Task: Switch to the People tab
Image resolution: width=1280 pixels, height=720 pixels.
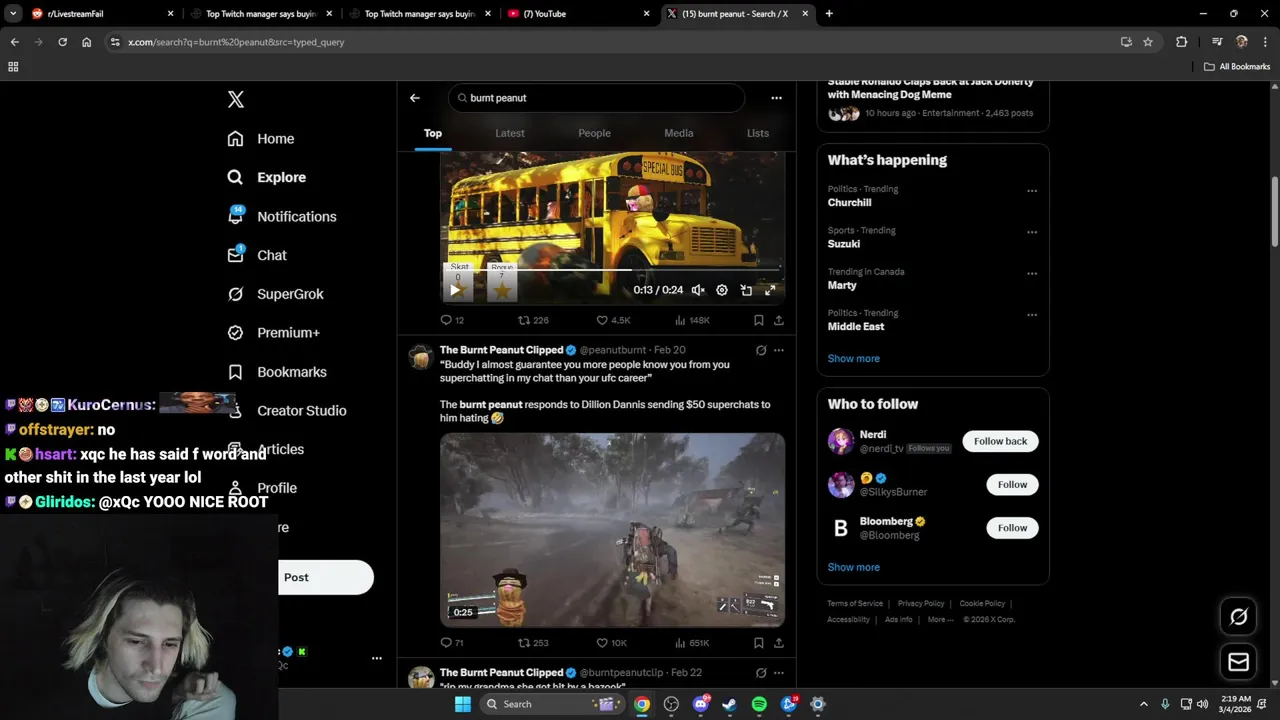Action: (594, 133)
